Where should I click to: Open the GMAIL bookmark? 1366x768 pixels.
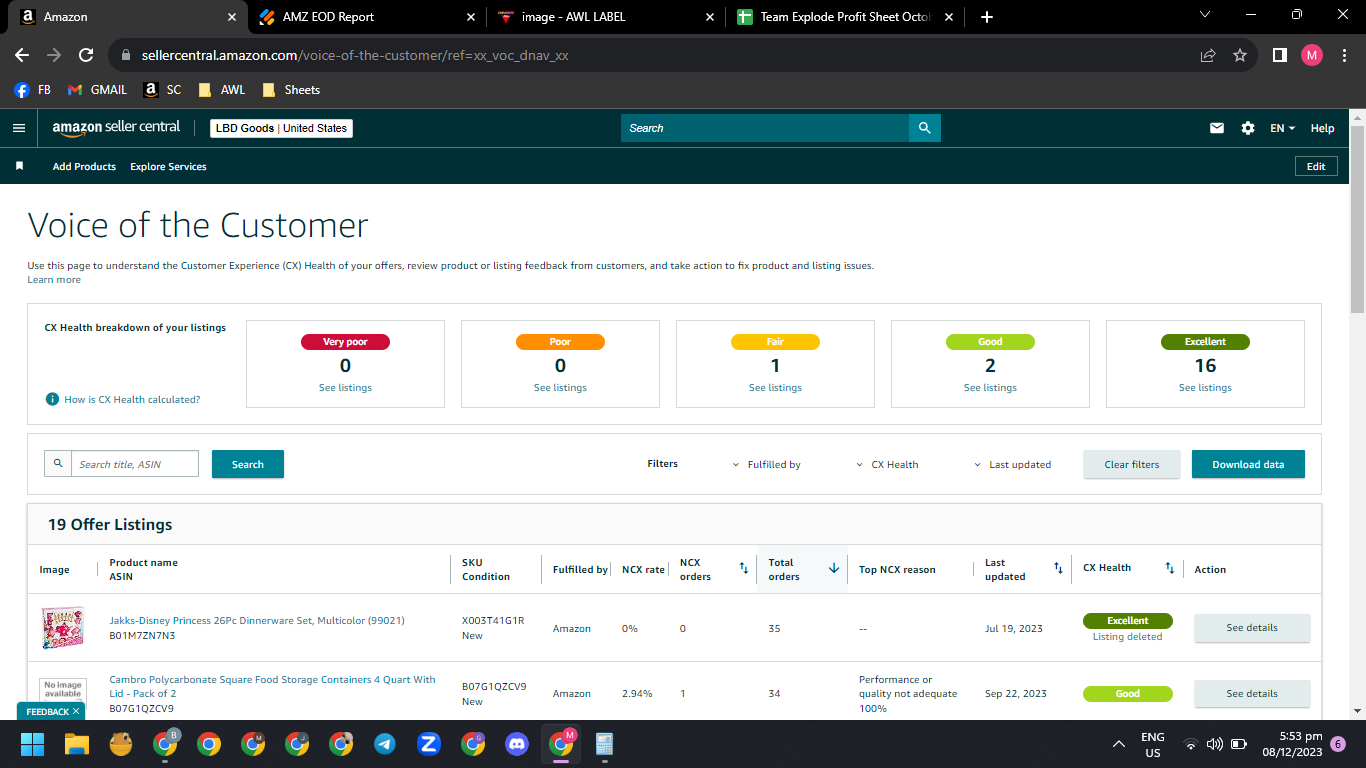pos(97,89)
